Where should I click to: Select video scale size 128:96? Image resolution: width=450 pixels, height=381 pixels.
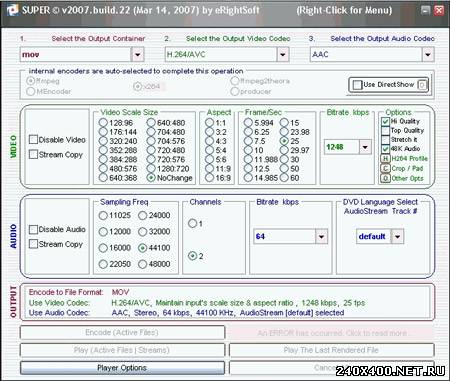click(103, 123)
